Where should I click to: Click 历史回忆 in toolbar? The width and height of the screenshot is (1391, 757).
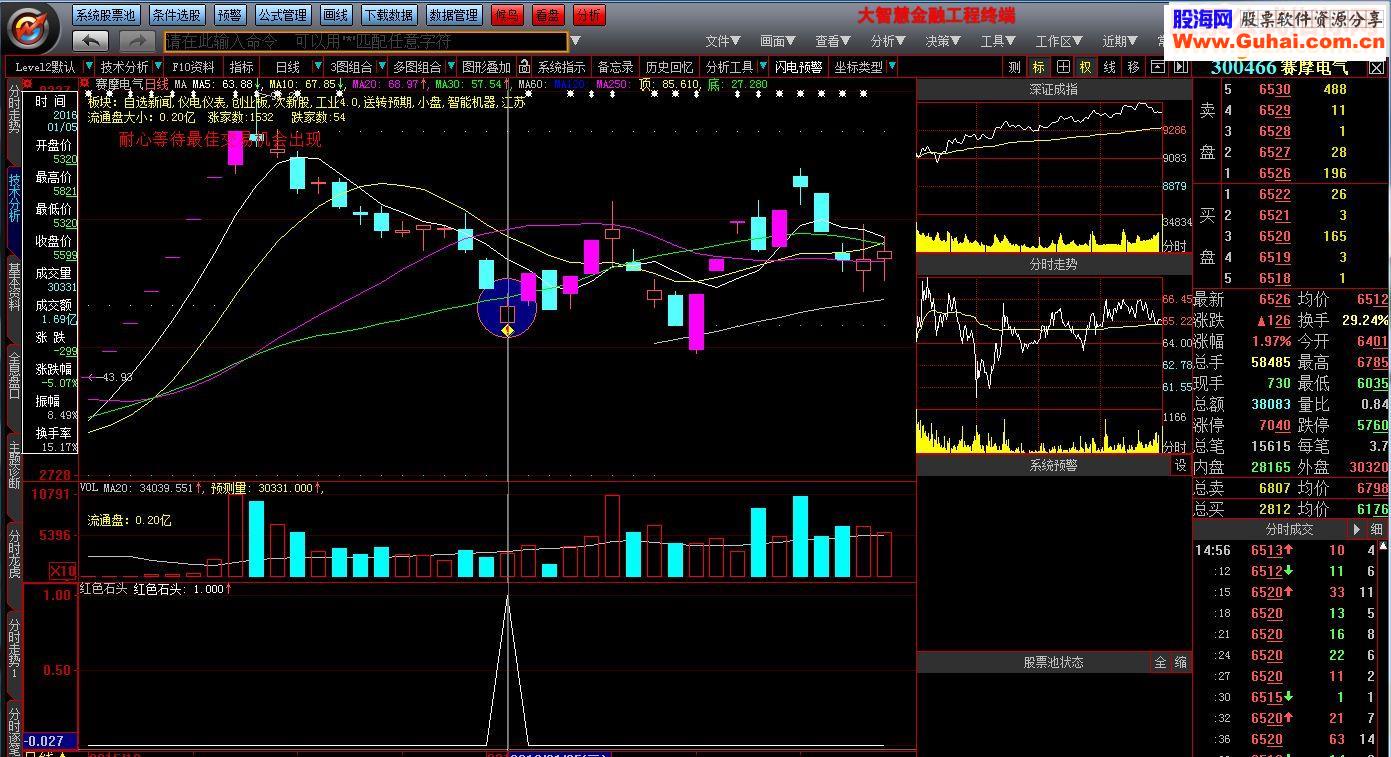pyautogui.click(x=669, y=67)
